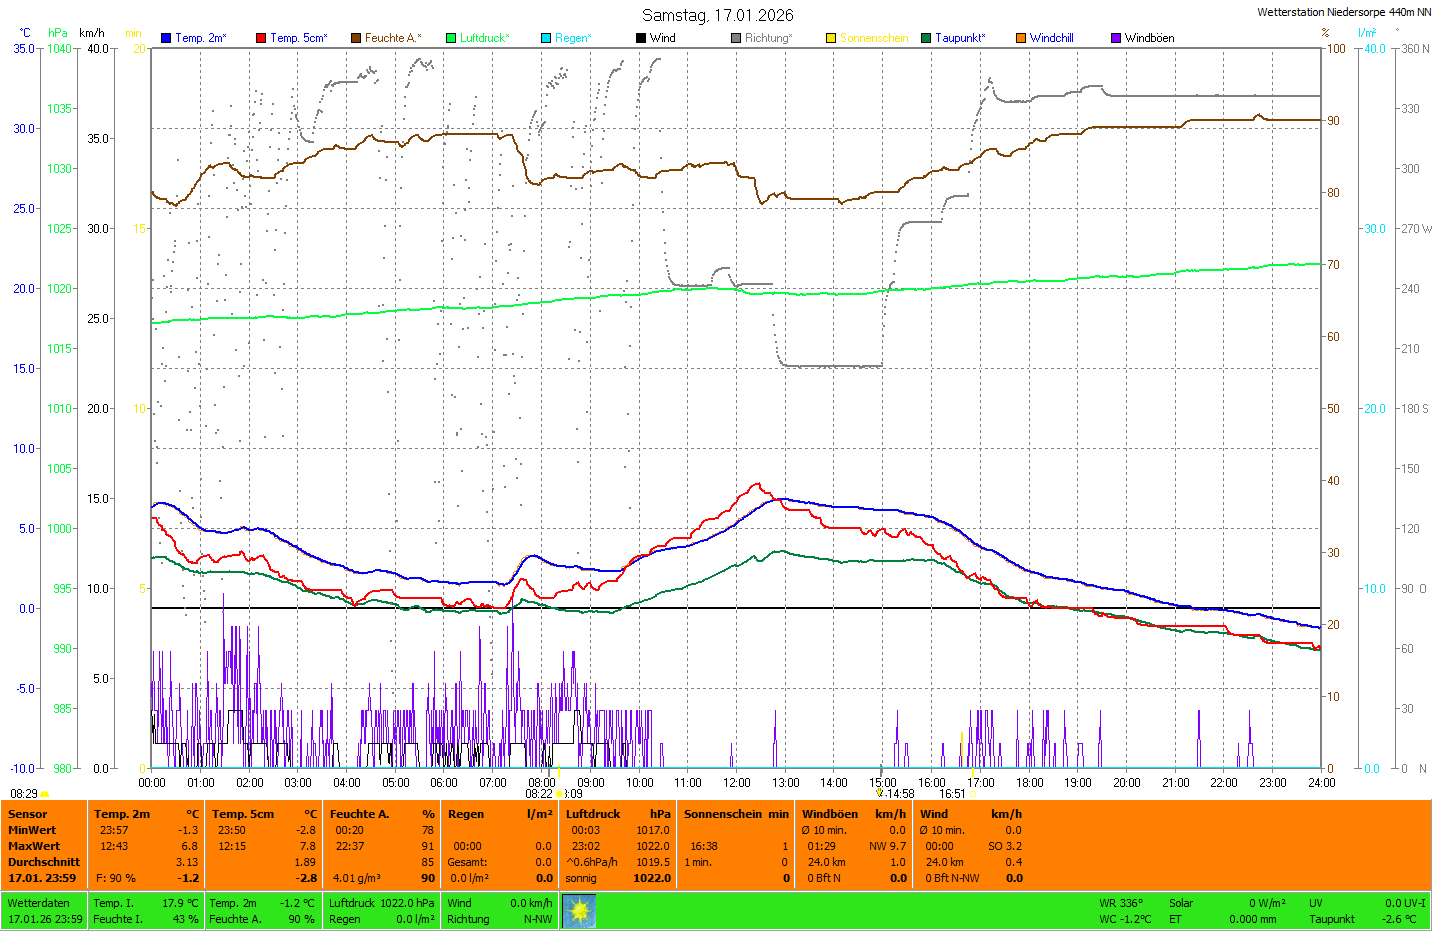Click the red Temp. 5cm legend square
1432x931 pixels.
(261, 38)
